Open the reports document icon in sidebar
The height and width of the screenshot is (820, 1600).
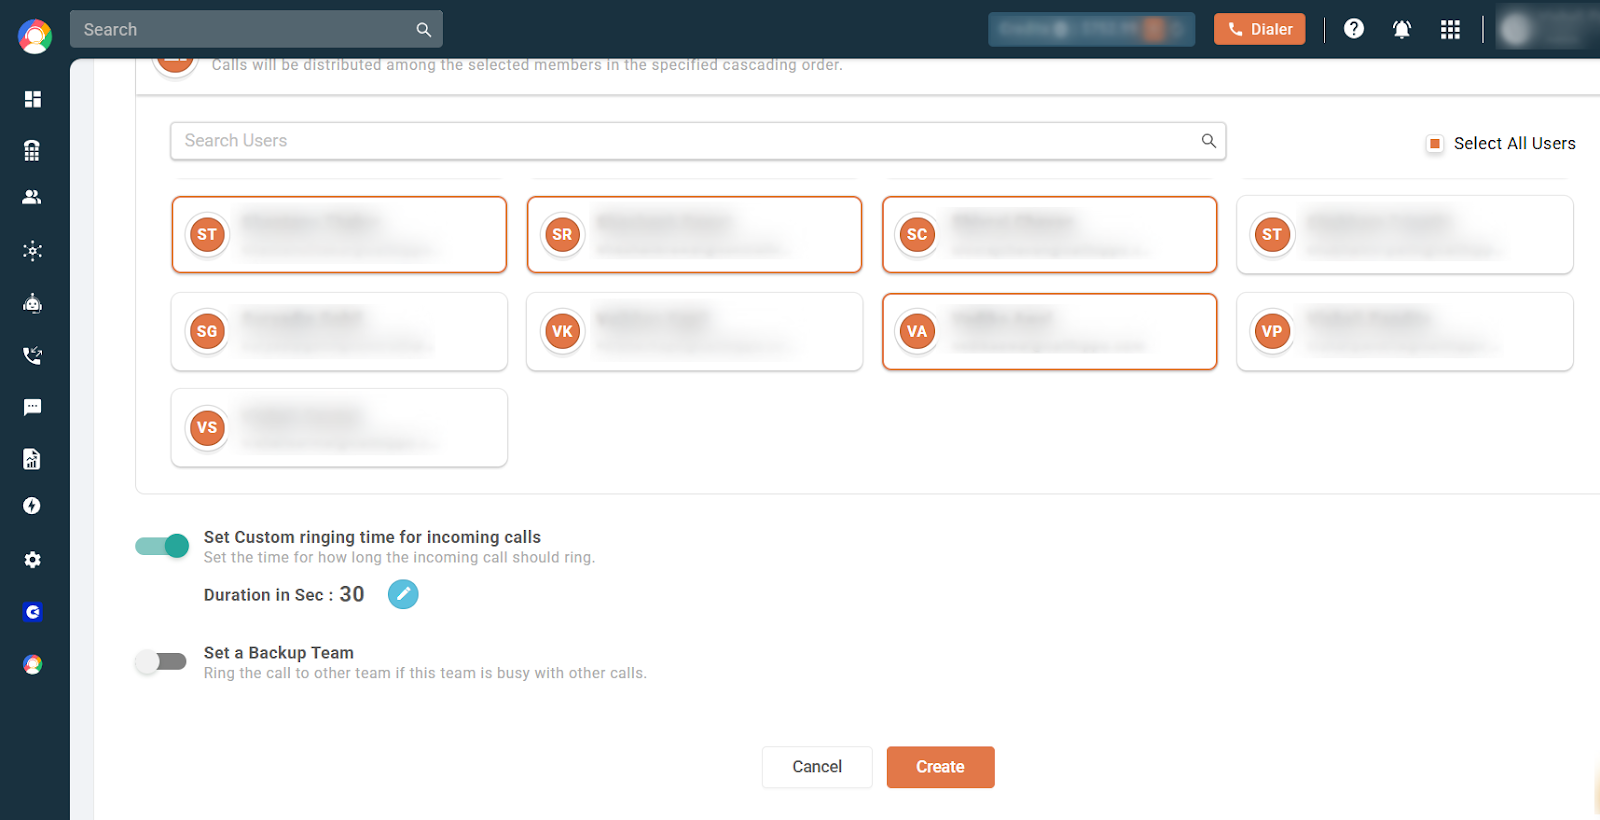coord(33,459)
